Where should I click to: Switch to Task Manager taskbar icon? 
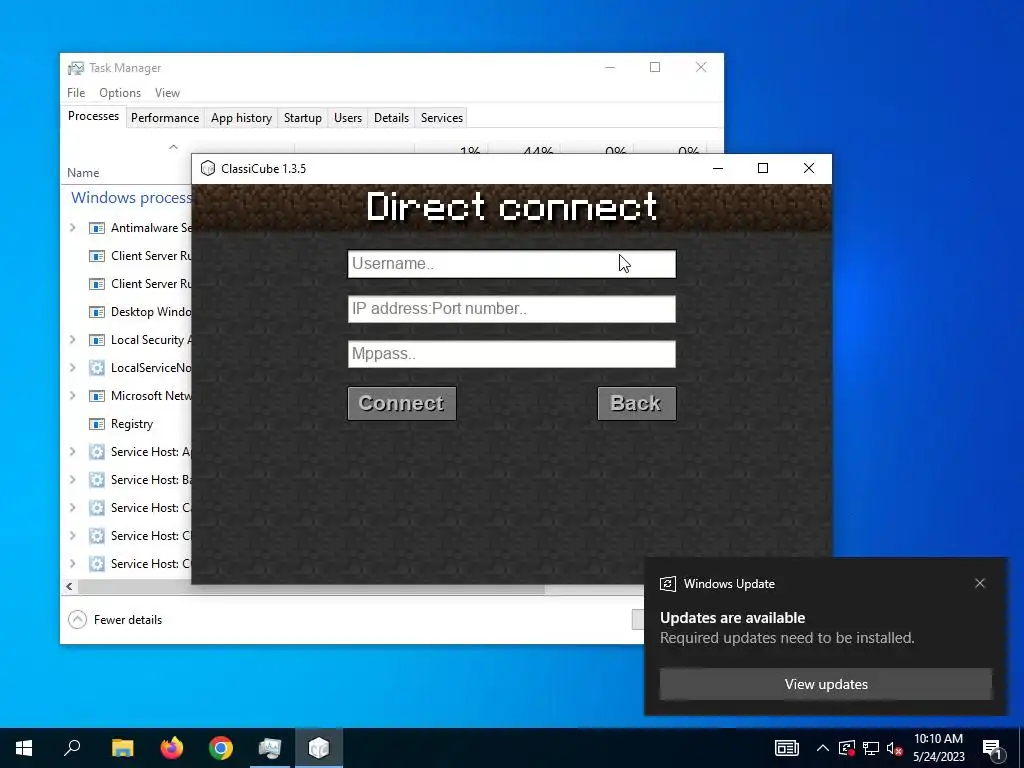click(x=270, y=748)
